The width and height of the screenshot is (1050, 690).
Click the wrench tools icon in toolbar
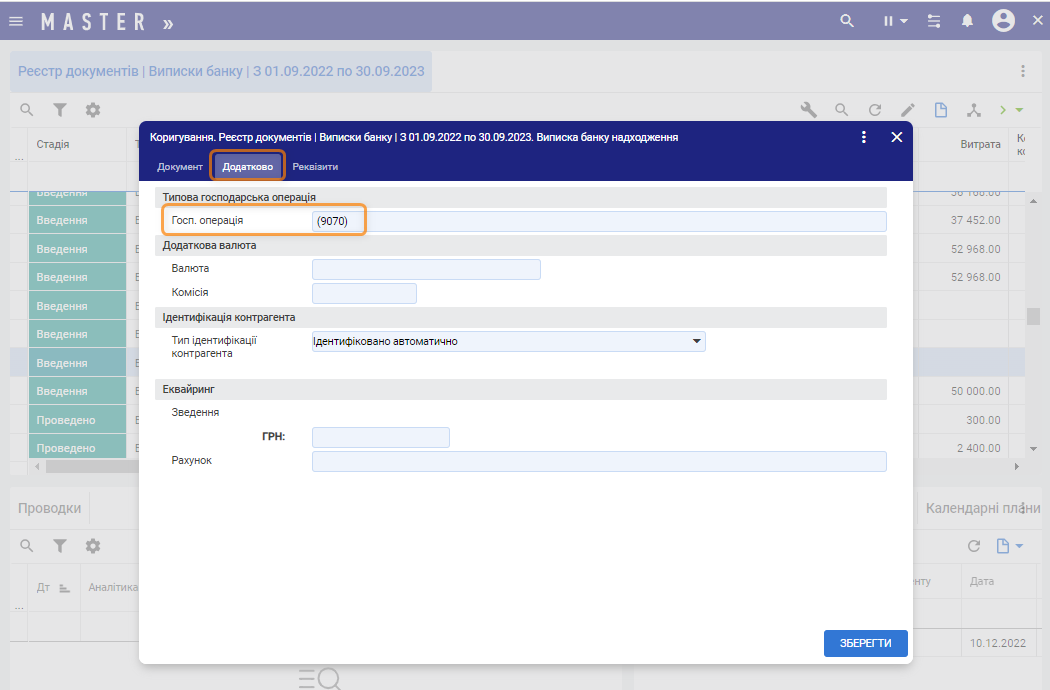pos(809,110)
